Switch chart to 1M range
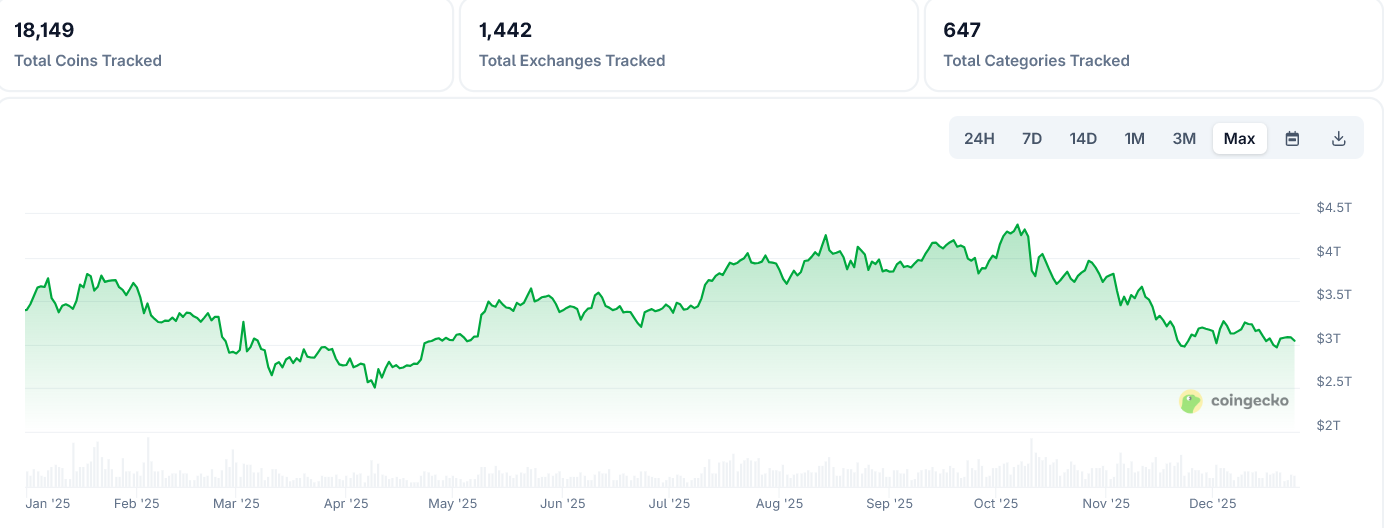The width and height of the screenshot is (1384, 528). (x=1134, y=138)
